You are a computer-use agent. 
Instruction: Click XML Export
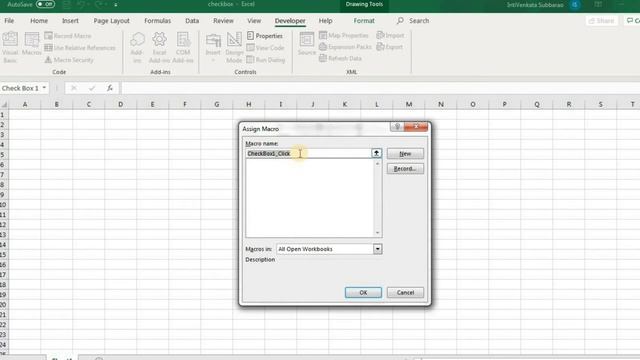click(390, 47)
